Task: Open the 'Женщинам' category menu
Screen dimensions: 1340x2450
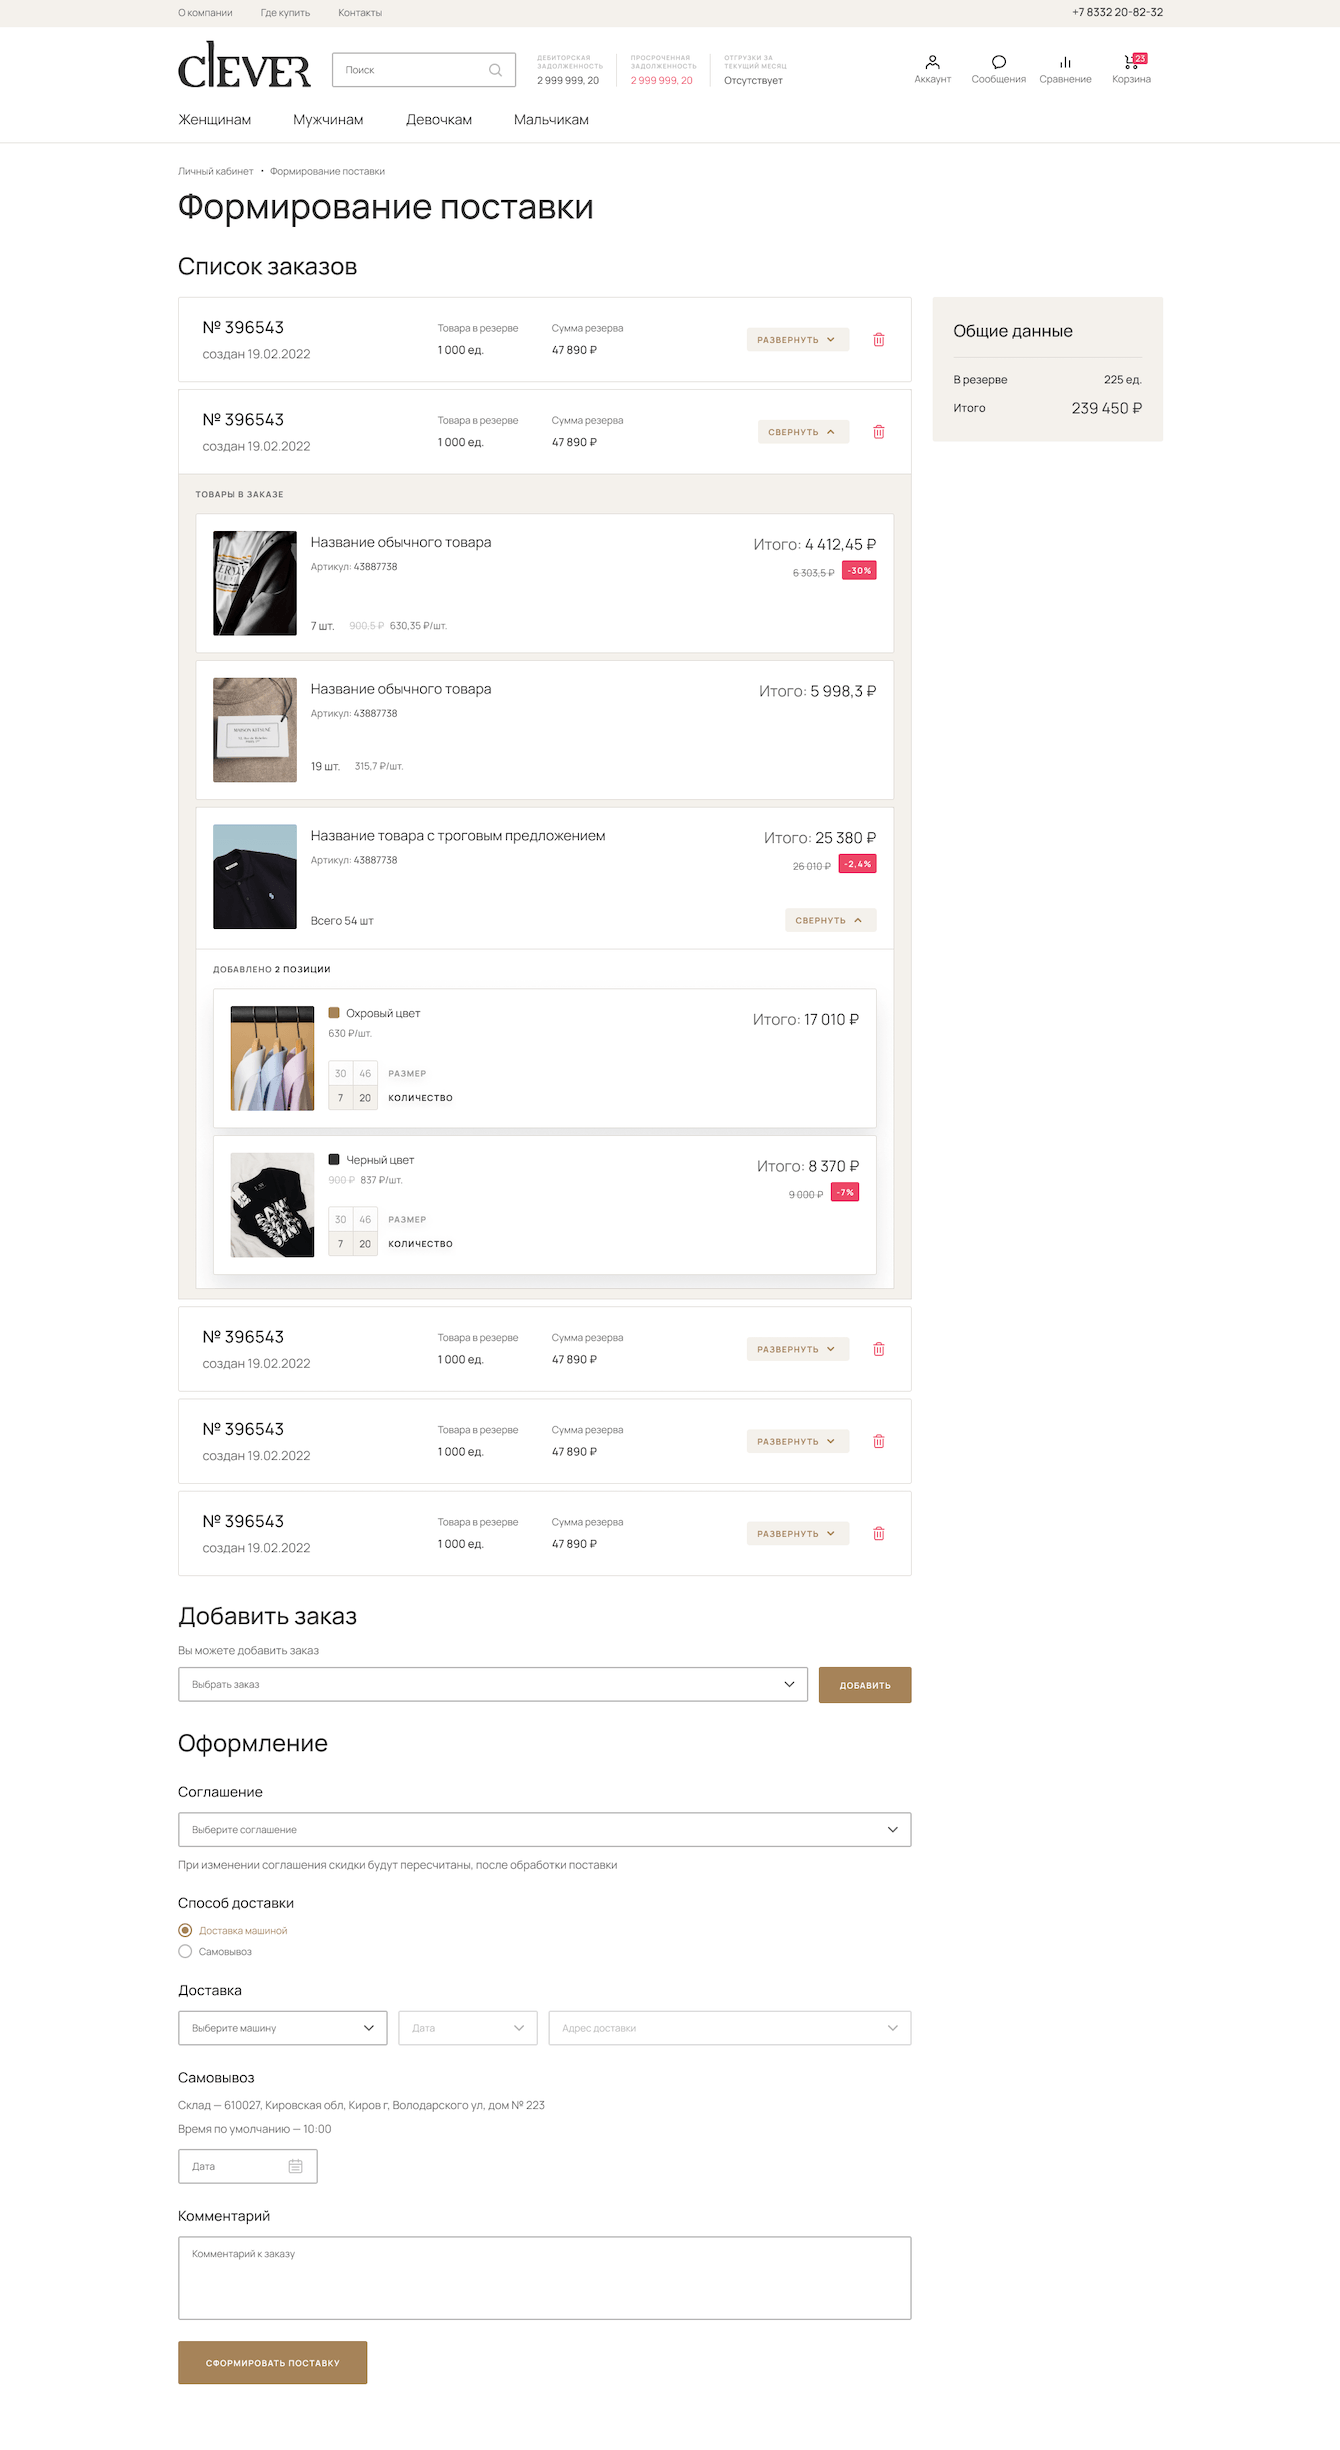Action: point(215,120)
